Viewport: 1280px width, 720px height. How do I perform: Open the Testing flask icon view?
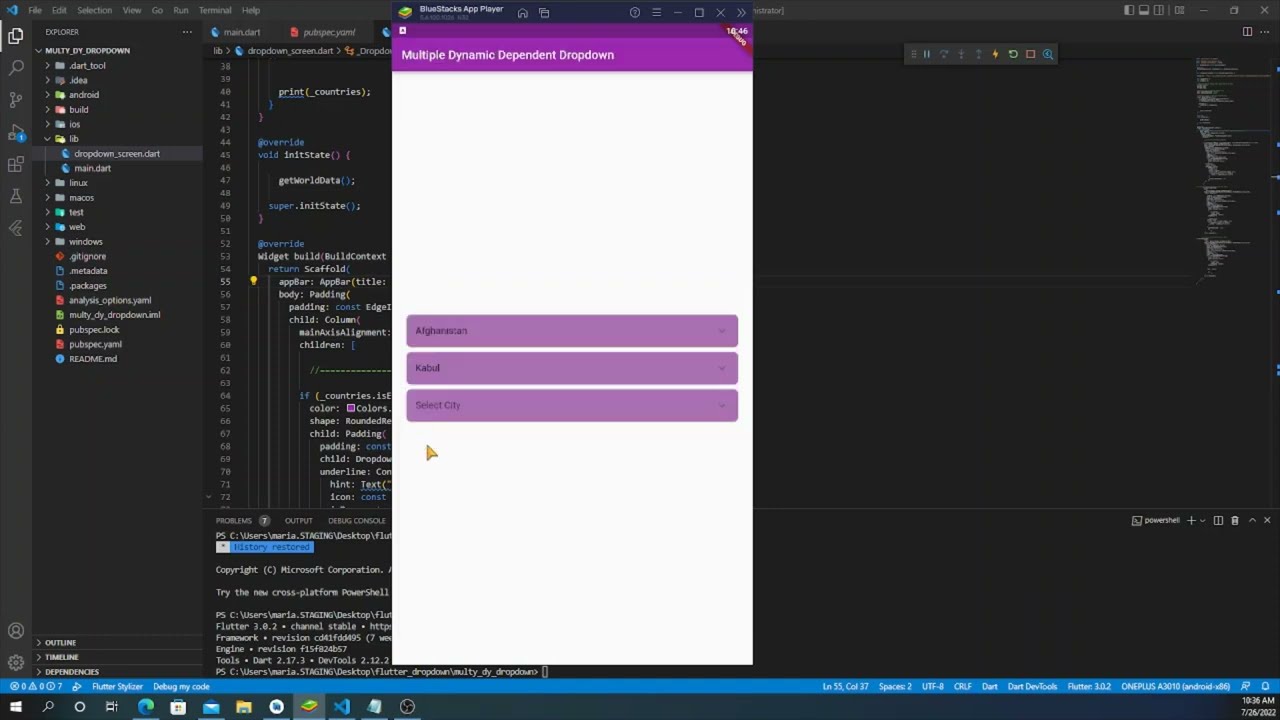(x=15, y=196)
